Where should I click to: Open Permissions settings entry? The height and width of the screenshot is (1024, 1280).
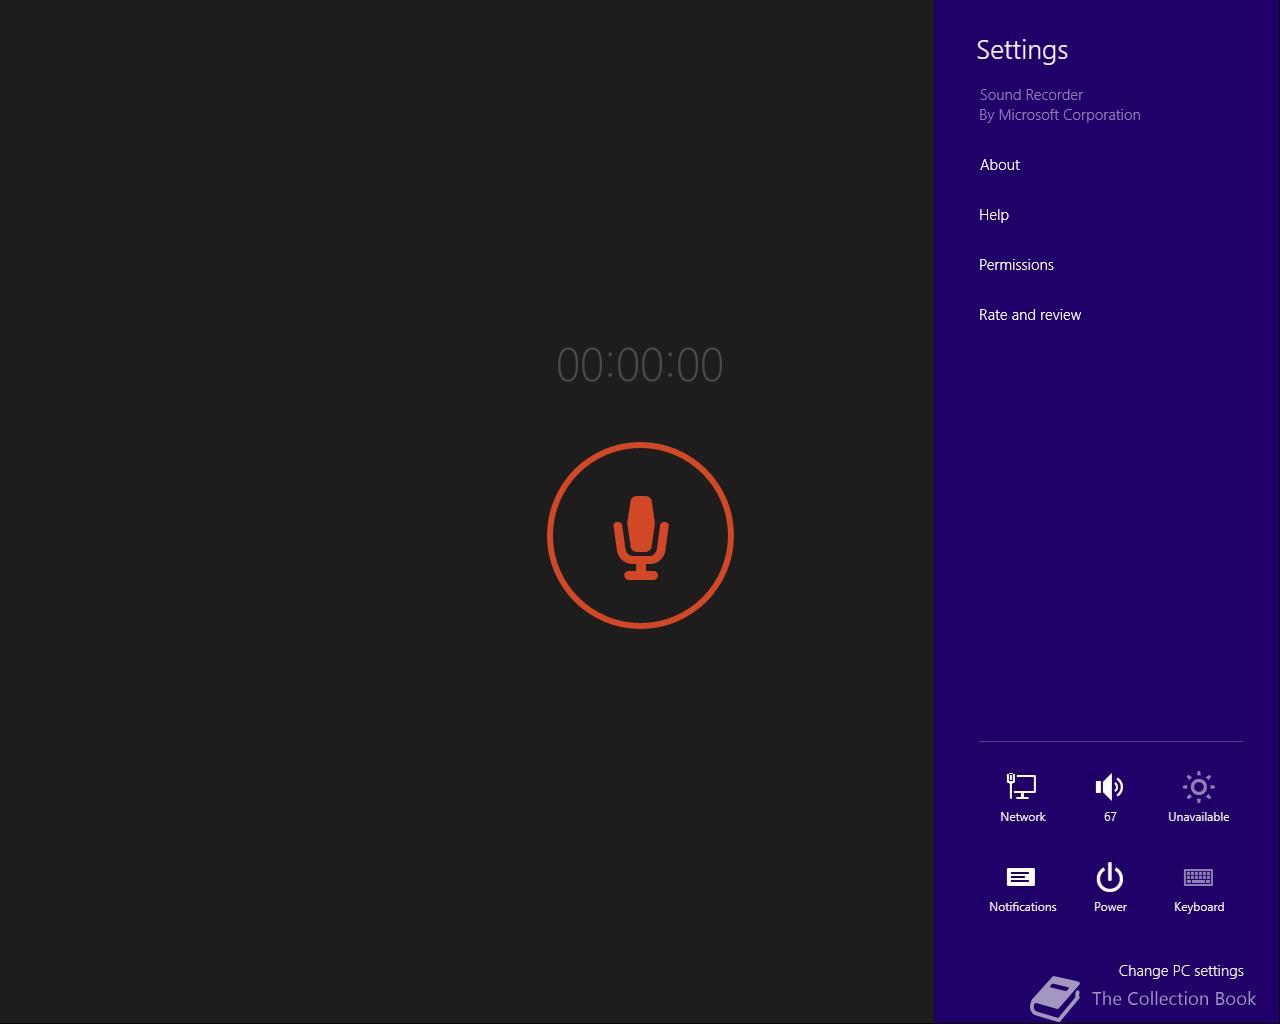coord(1016,265)
